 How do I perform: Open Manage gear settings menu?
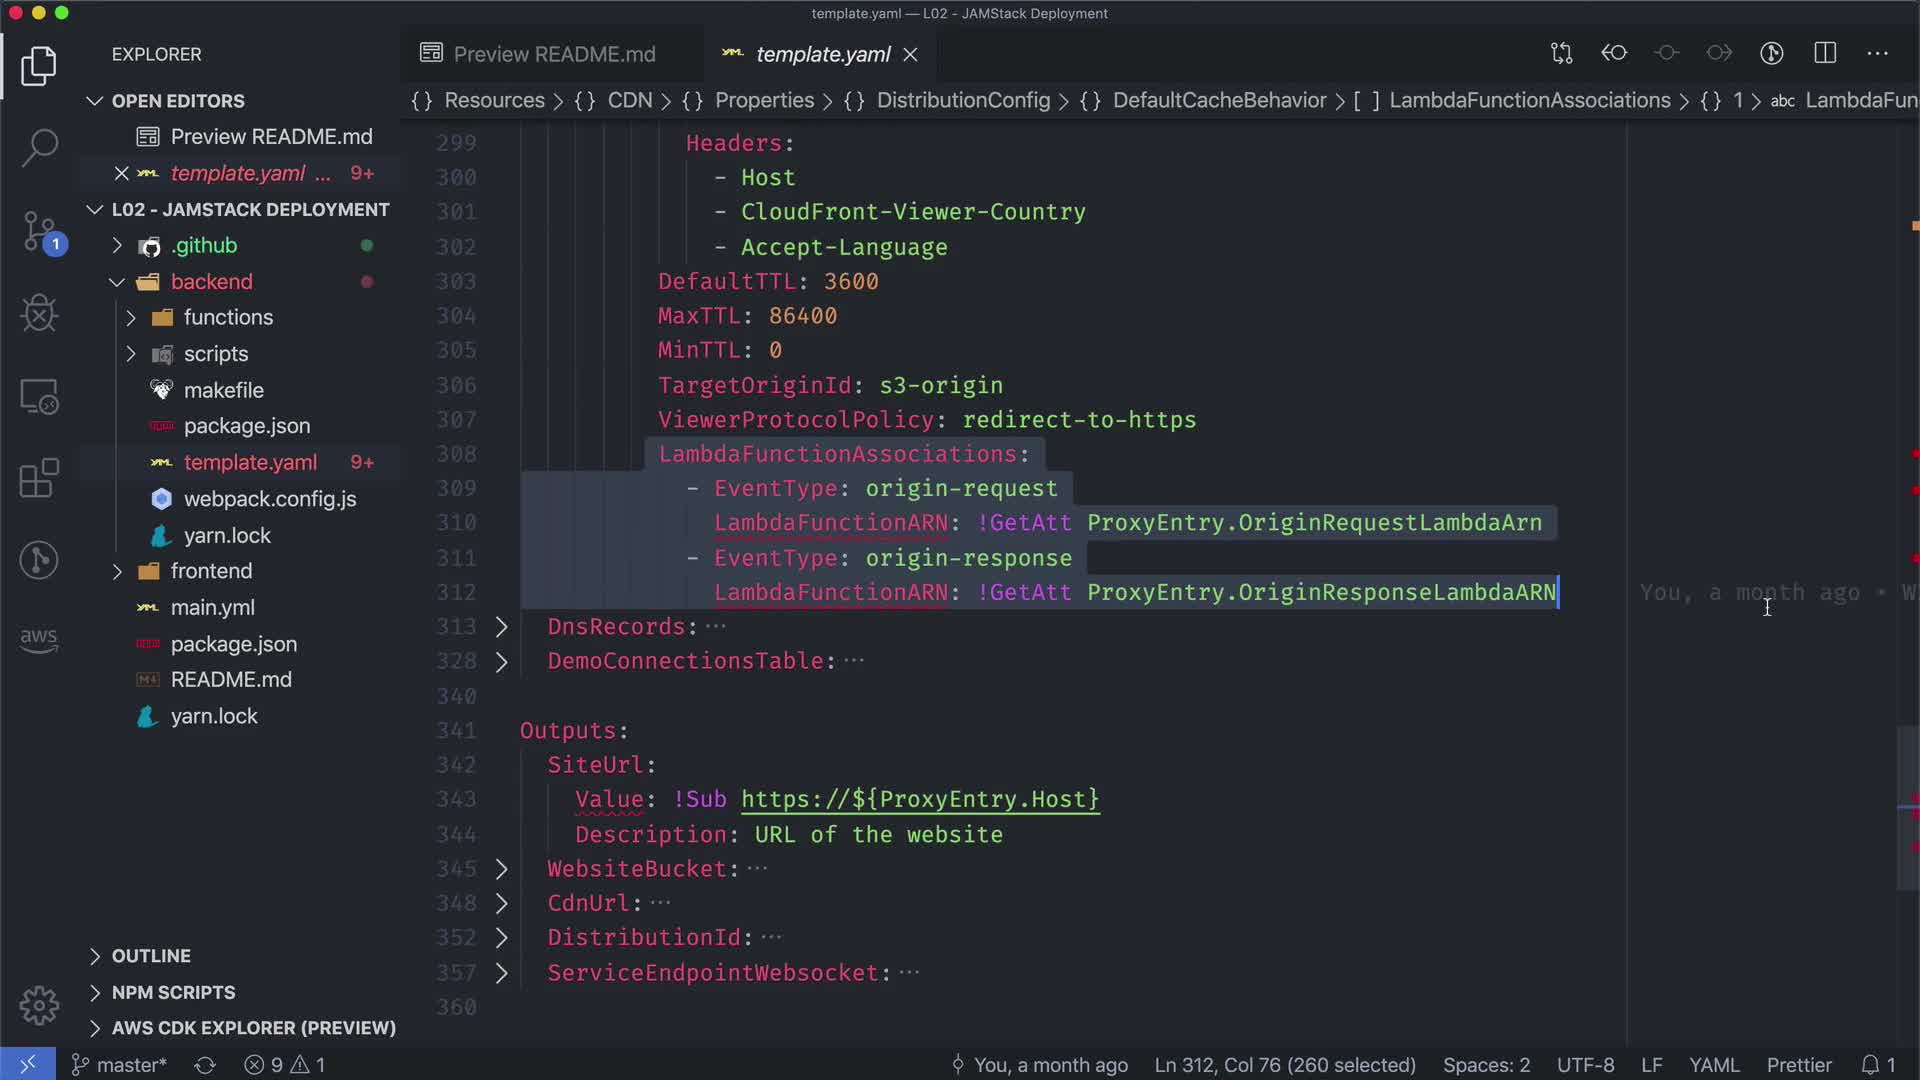pyautogui.click(x=39, y=1005)
